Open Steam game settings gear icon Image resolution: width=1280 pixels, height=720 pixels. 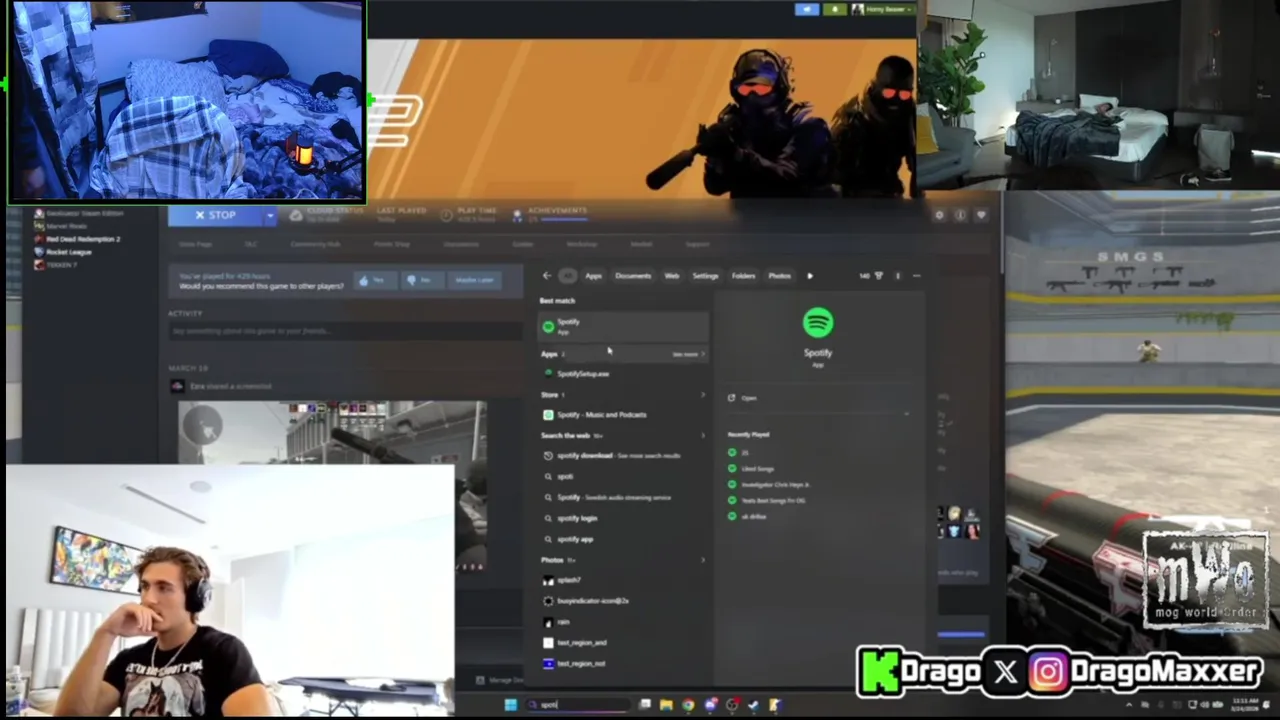pos(939,215)
